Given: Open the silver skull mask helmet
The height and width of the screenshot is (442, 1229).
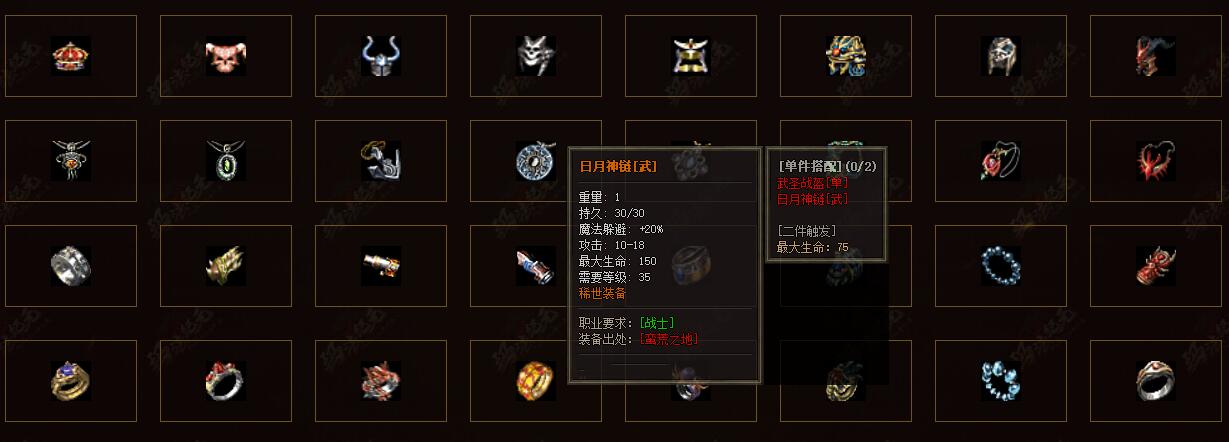Looking at the screenshot, I should [536, 56].
